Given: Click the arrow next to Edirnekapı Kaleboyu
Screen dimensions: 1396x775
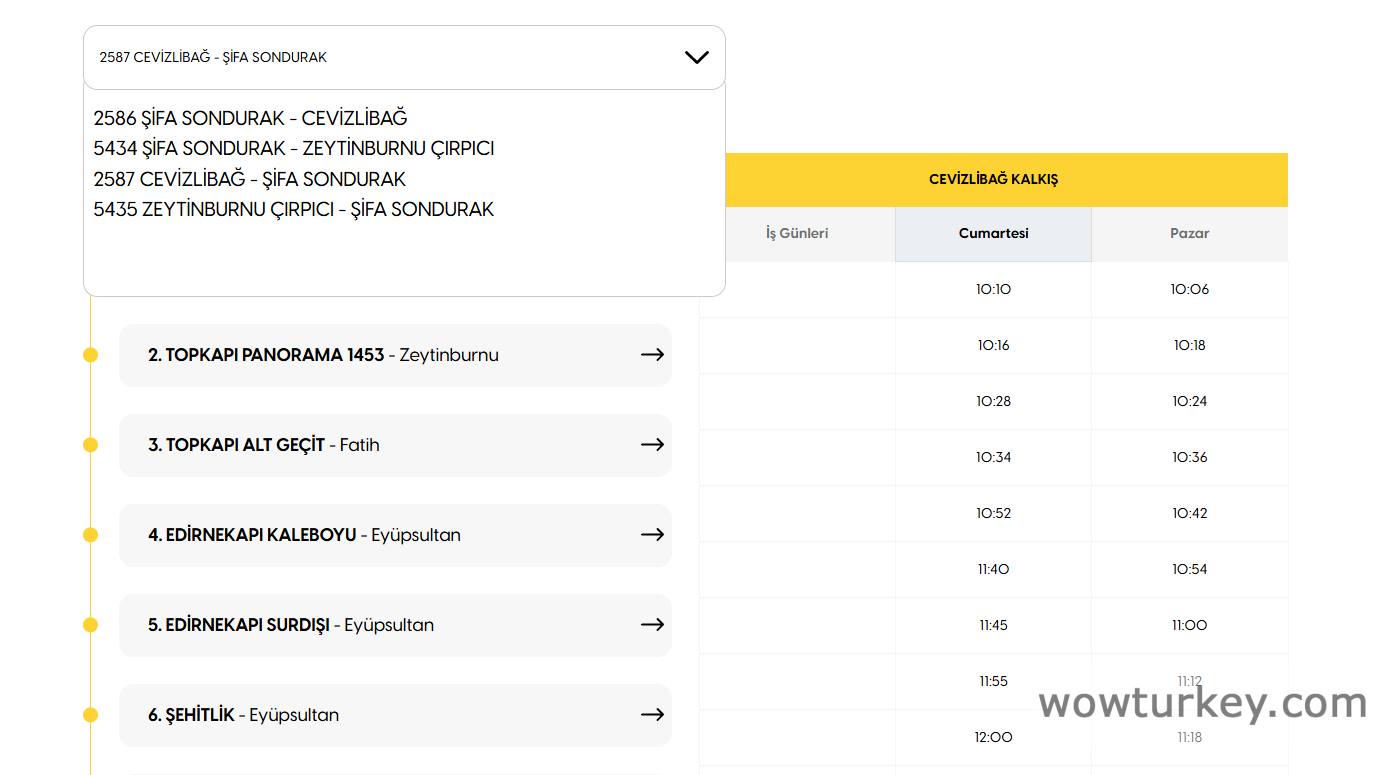Looking at the screenshot, I should [x=652, y=535].
